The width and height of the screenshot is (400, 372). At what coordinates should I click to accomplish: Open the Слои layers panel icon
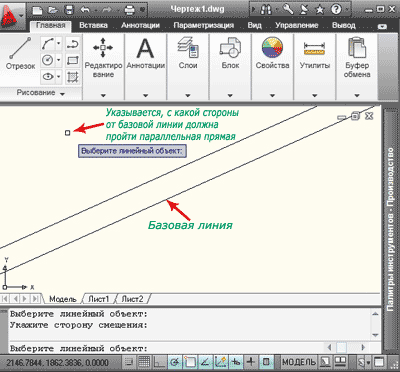pos(188,48)
